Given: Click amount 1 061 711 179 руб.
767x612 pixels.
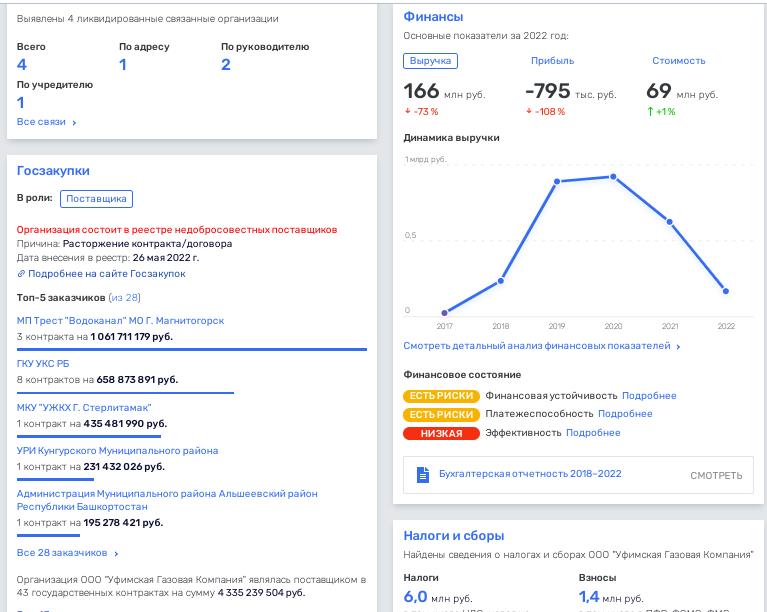Looking at the screenshot, I should tap(132, 337).
